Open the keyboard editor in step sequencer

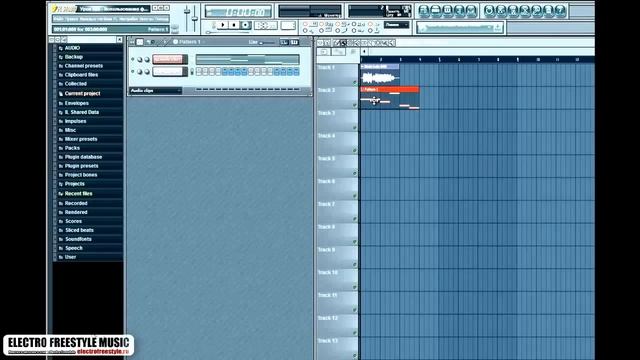coord(294,42)
